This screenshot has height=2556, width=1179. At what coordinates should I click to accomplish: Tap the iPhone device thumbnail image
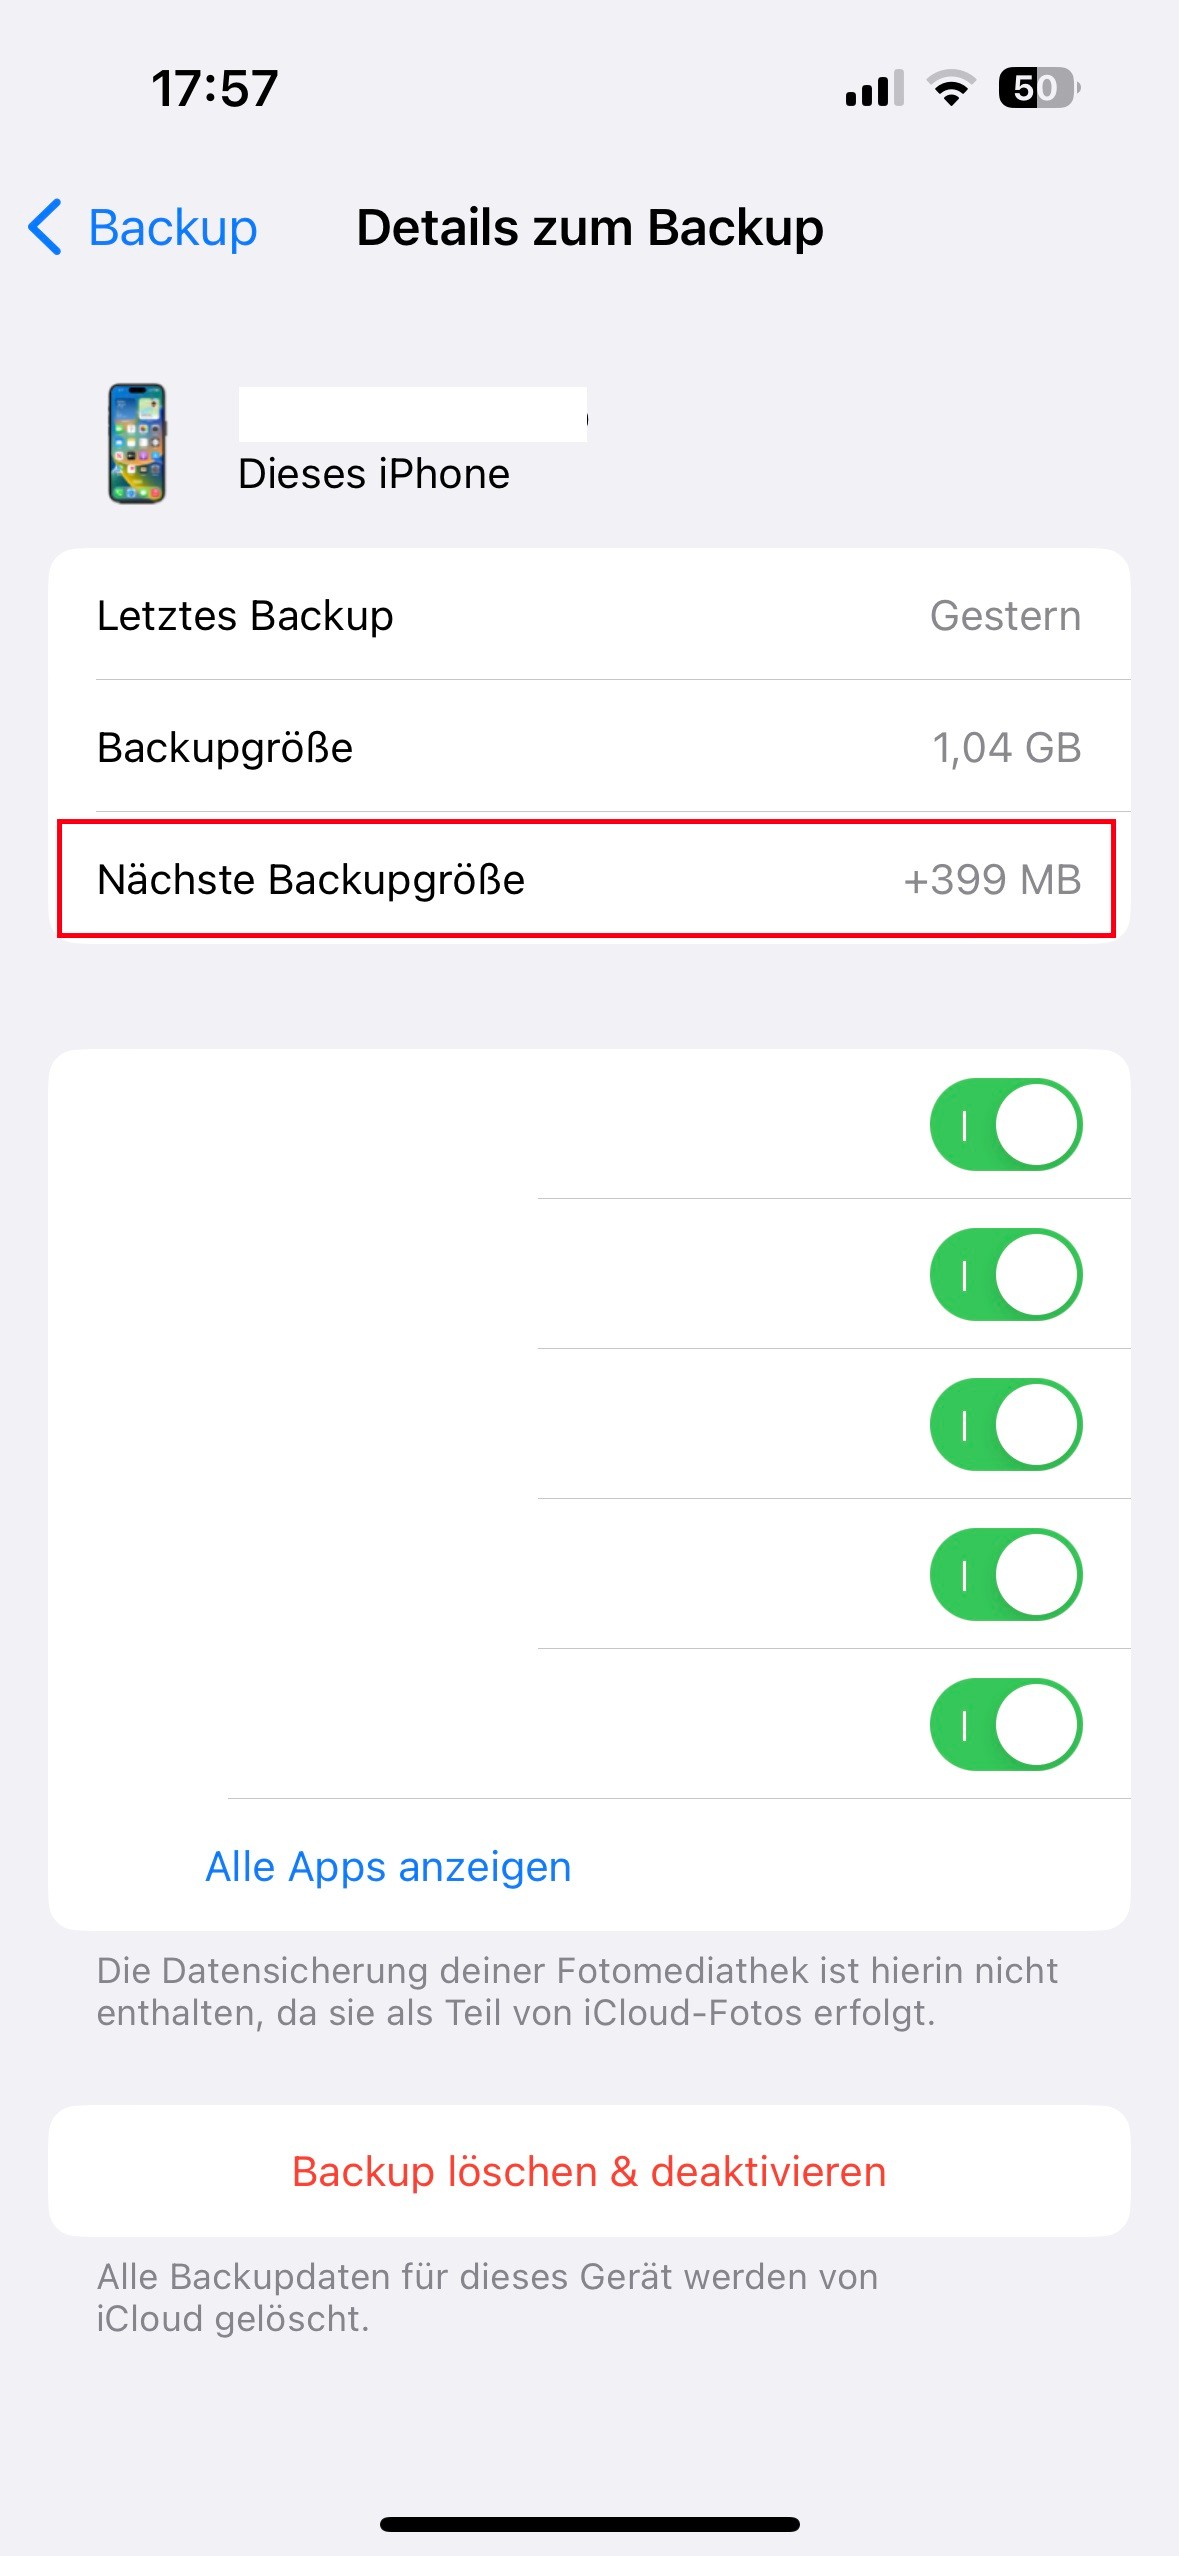[137, 443]
